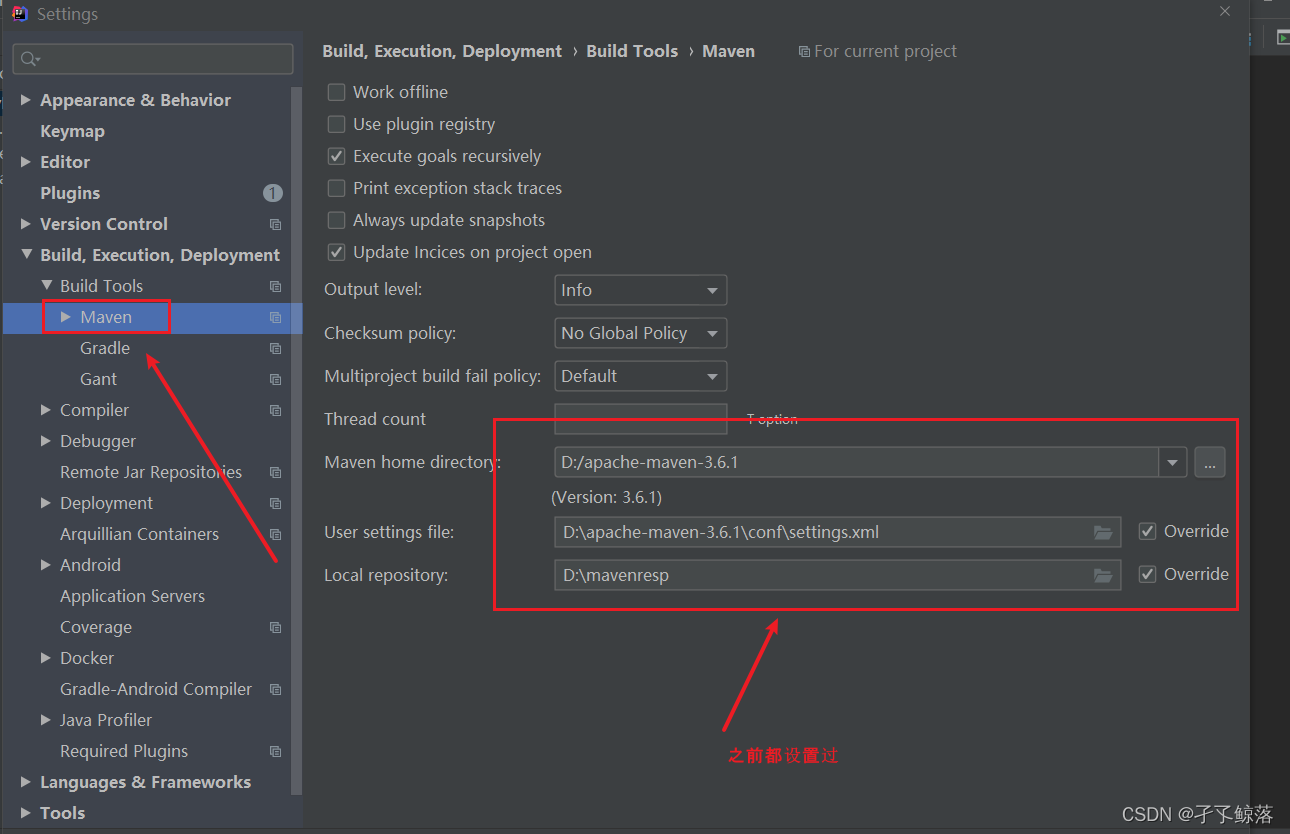Click folder browse icon in User settings file
Screen dimensions: 1290x834
[x=1103, y=532]
